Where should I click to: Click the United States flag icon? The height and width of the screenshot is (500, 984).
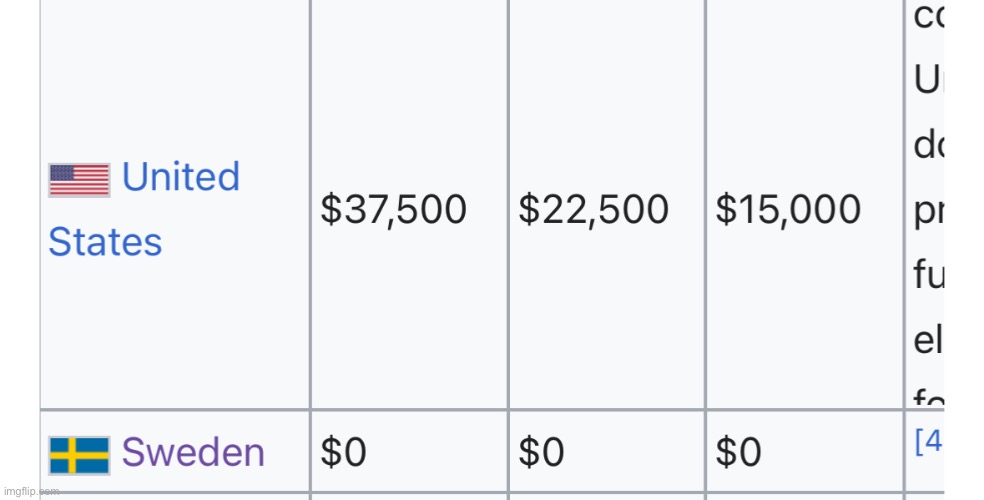coord(79,180)
